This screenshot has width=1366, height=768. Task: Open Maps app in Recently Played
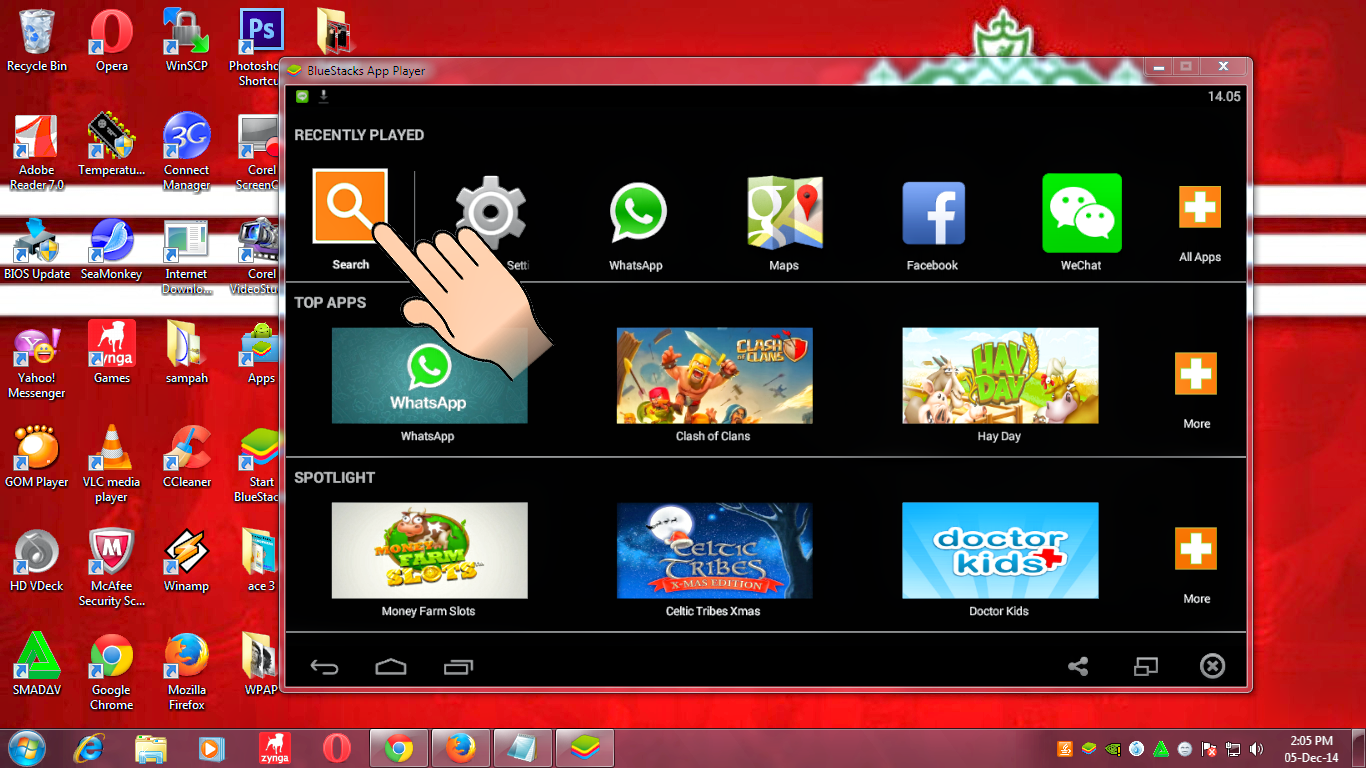click(x=784, y=211)
